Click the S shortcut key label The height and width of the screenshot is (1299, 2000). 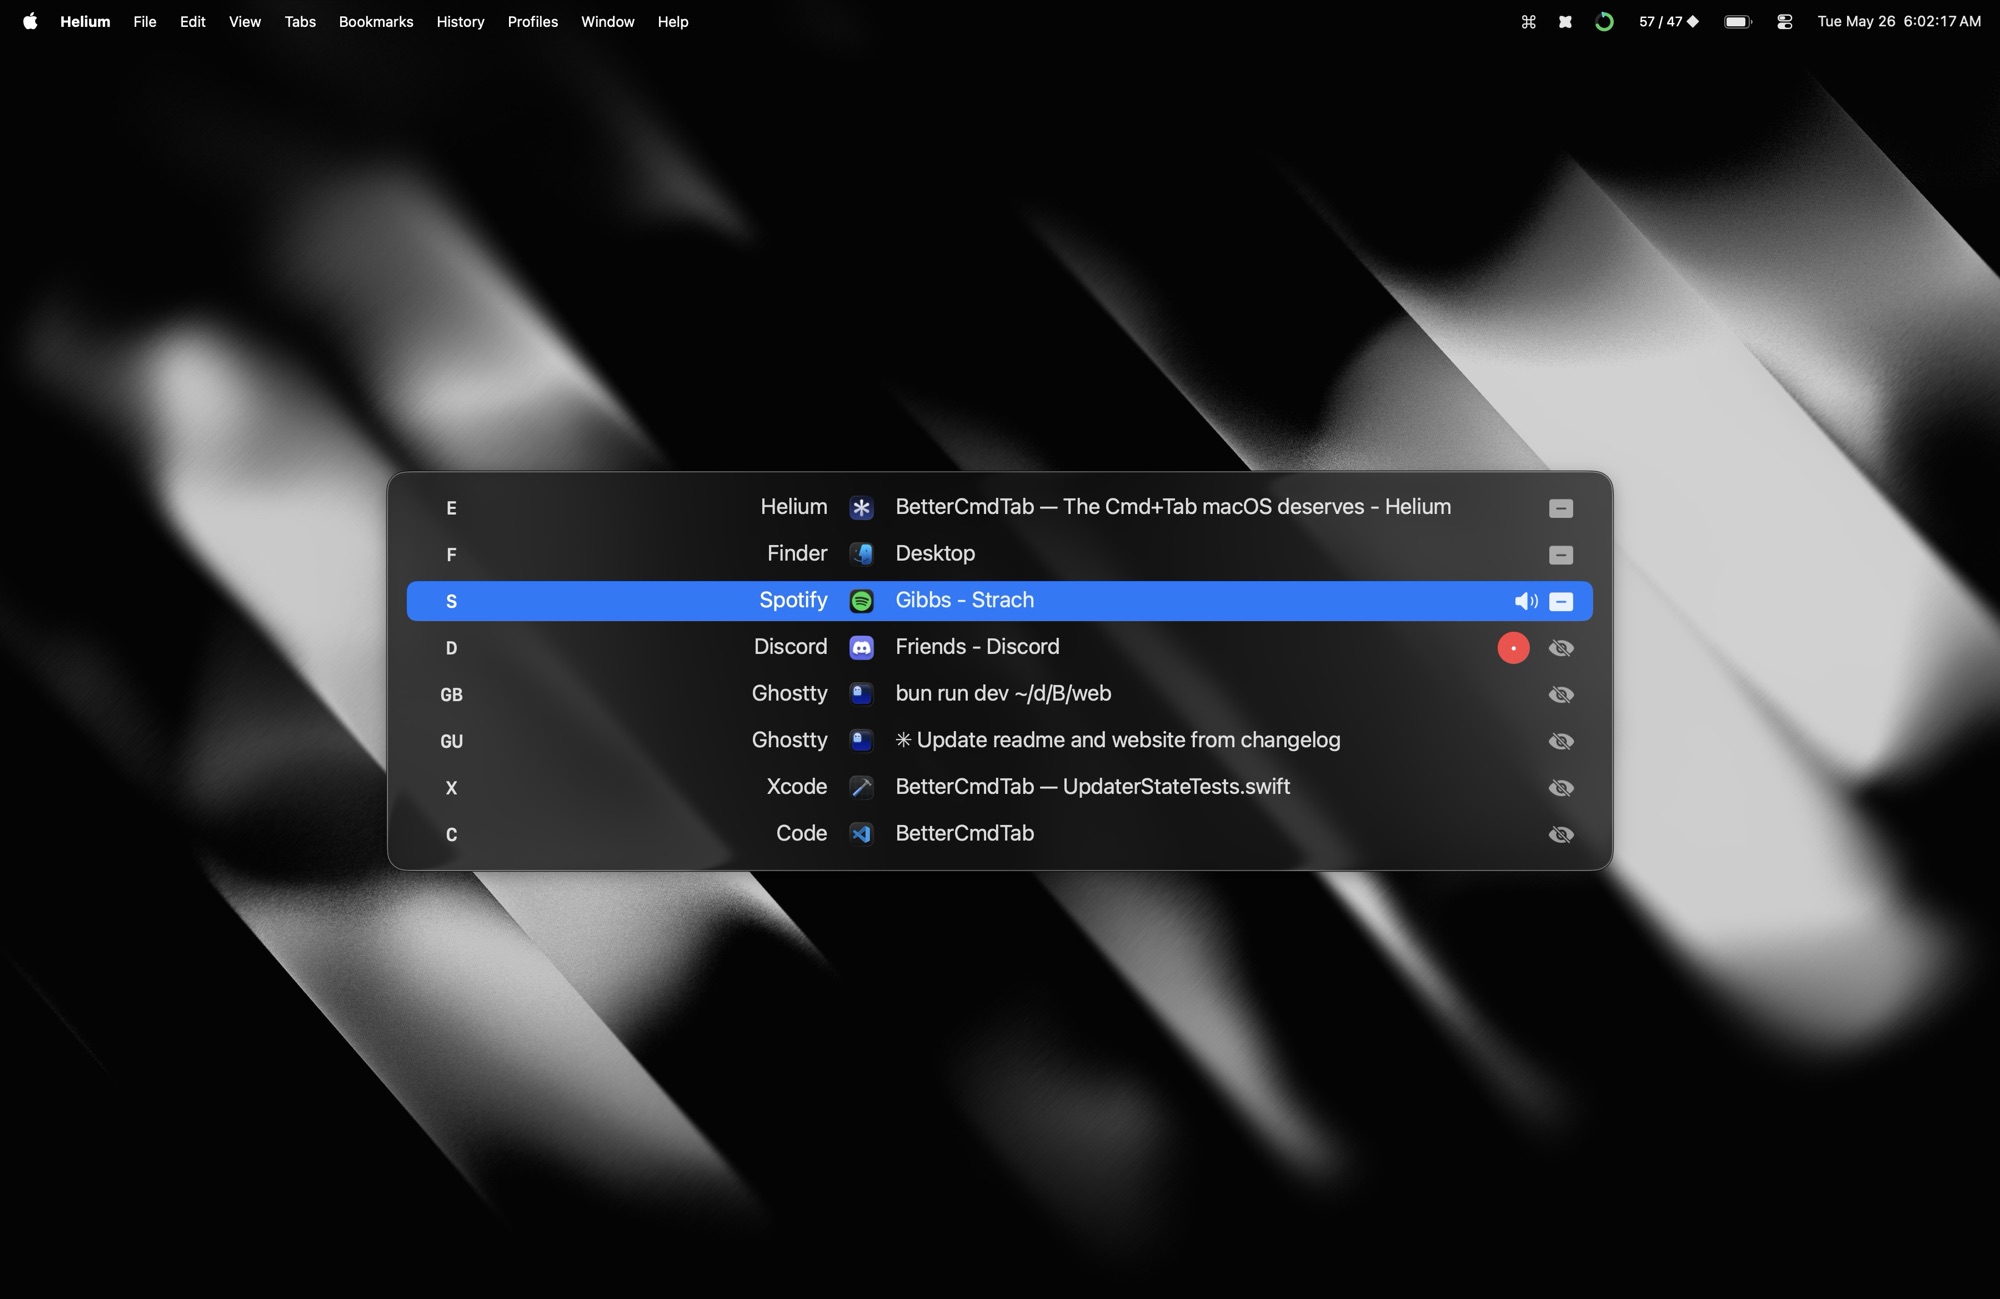point(451,601)
